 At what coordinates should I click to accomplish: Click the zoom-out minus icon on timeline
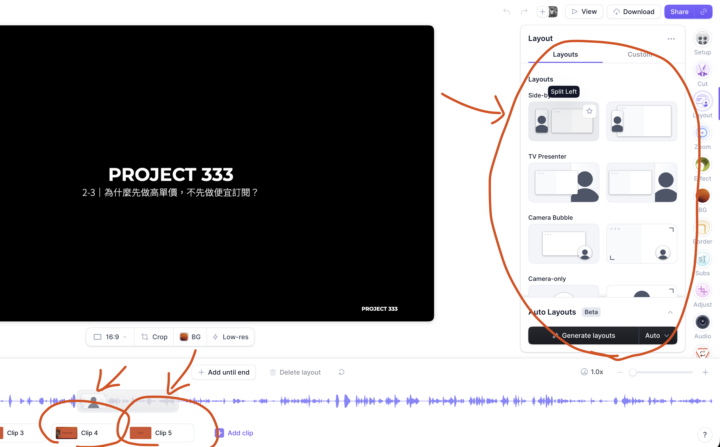(x=620, y=372)
